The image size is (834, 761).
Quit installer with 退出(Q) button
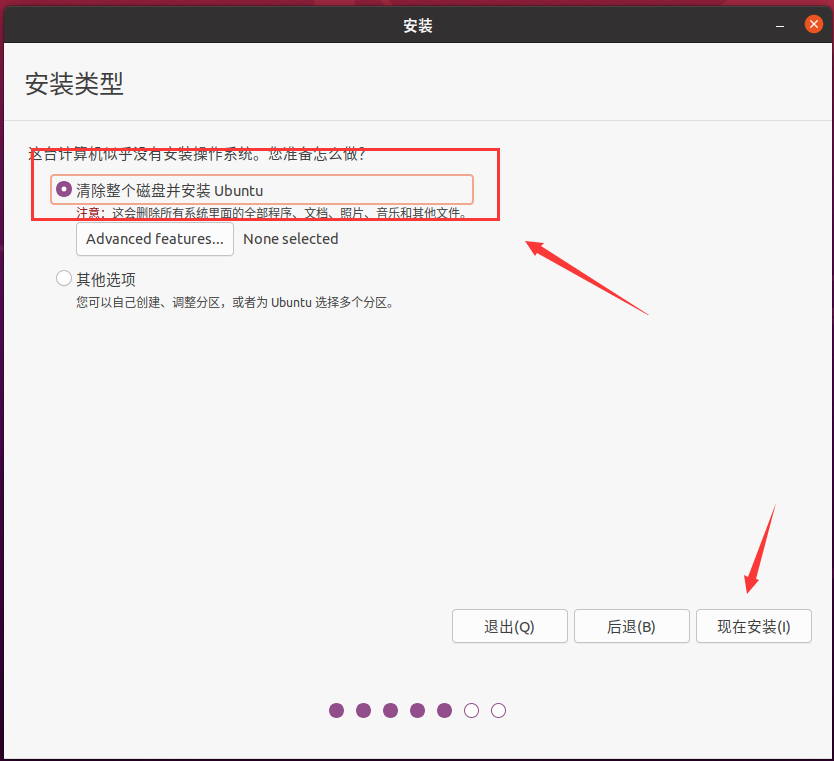click(x=510, y=626)
